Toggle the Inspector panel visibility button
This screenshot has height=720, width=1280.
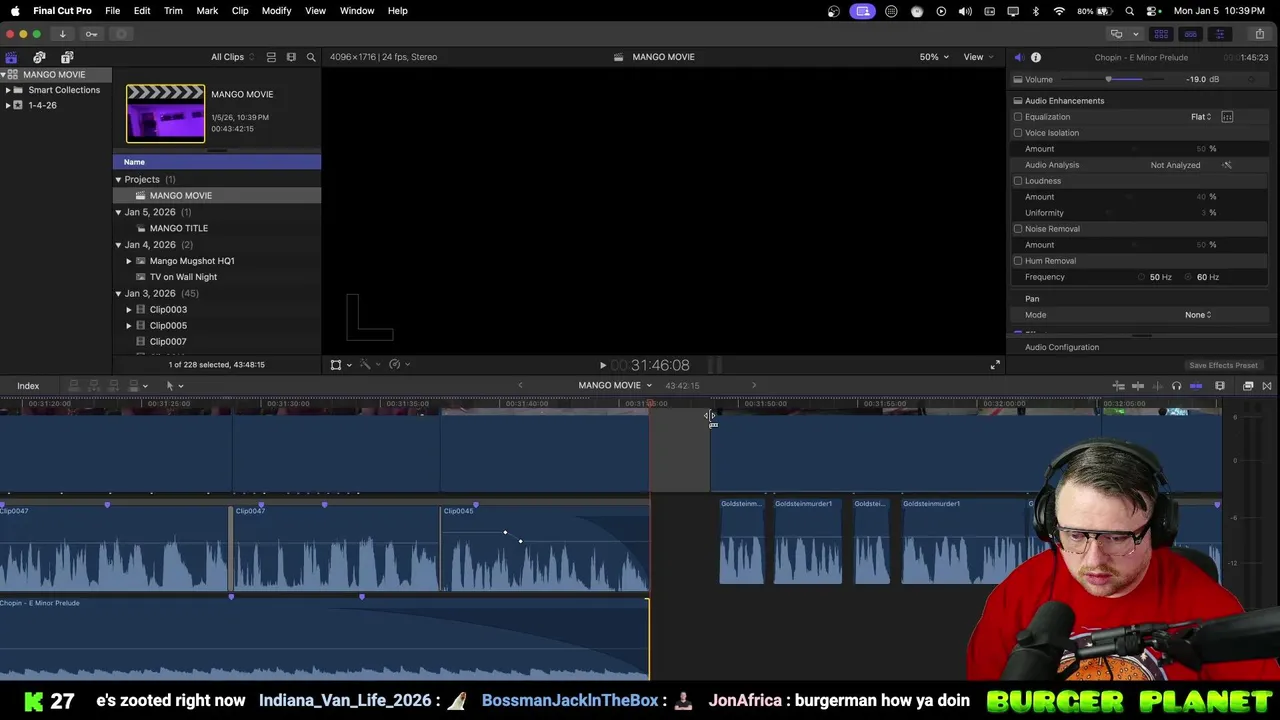pyautogui.click(x=1219, y=34)
